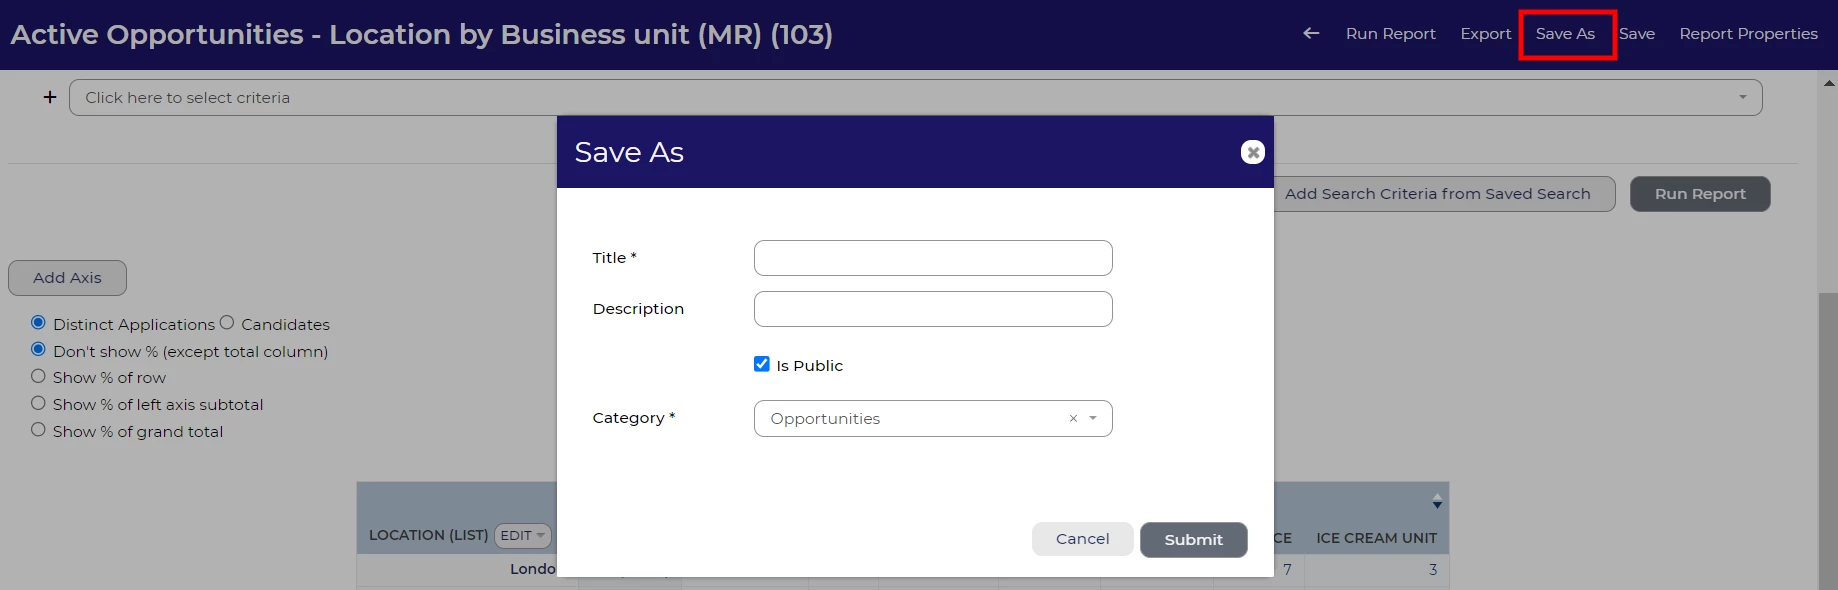Click the sort arrows above Ice Cream Unit

point(1437,501)
